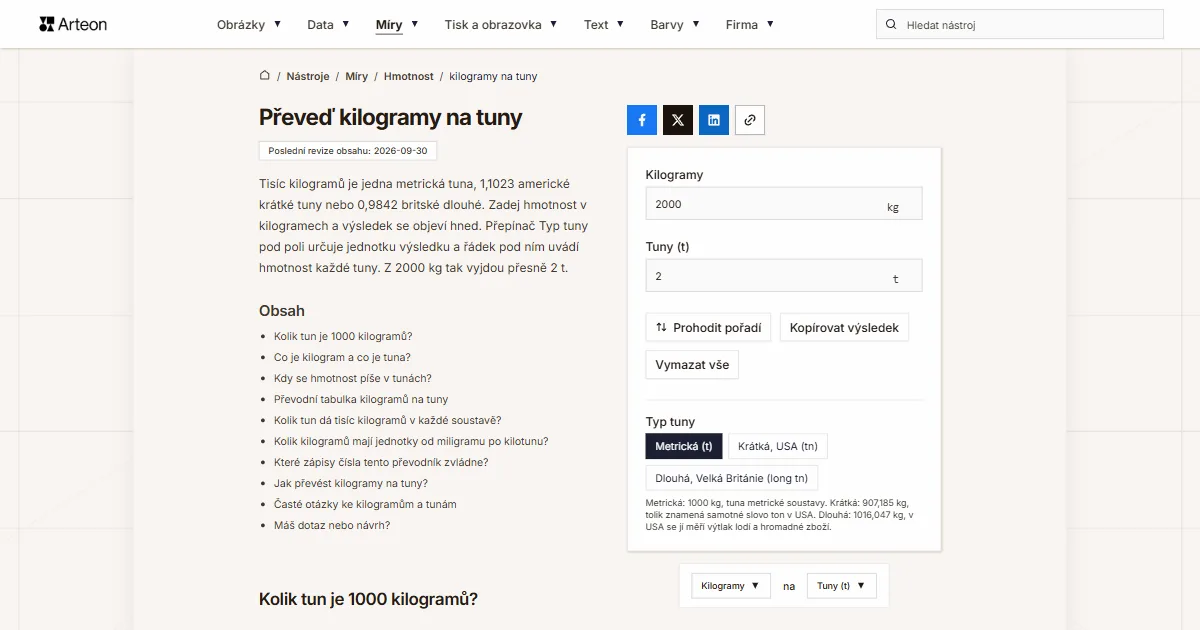The height and width of the screenshot is (630, 1200).
Task: Open the Převodní tabulka kilogramů na tuny link
Action: coord(361,399)
